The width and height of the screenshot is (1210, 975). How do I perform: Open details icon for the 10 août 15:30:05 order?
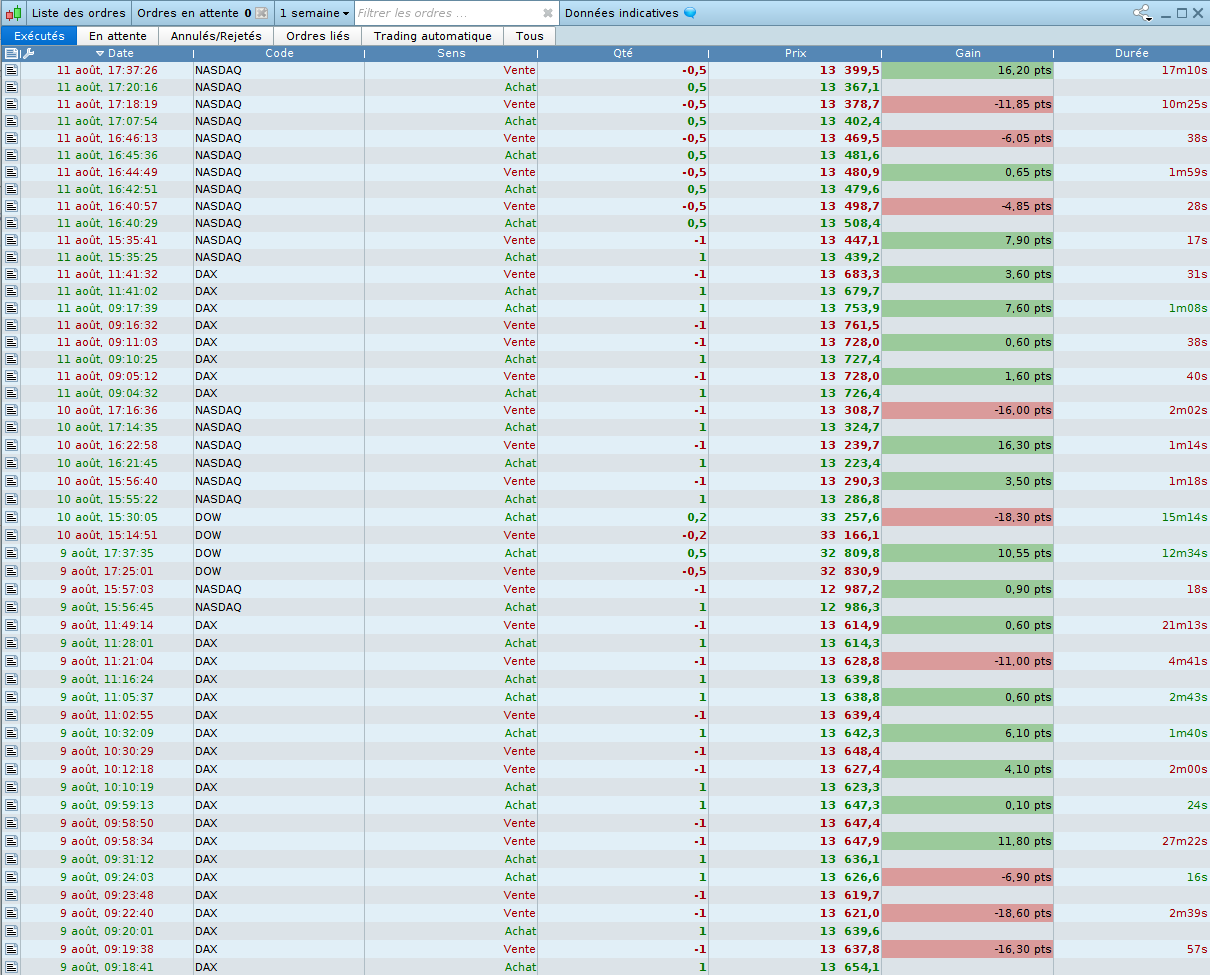[x=11, y=517]
